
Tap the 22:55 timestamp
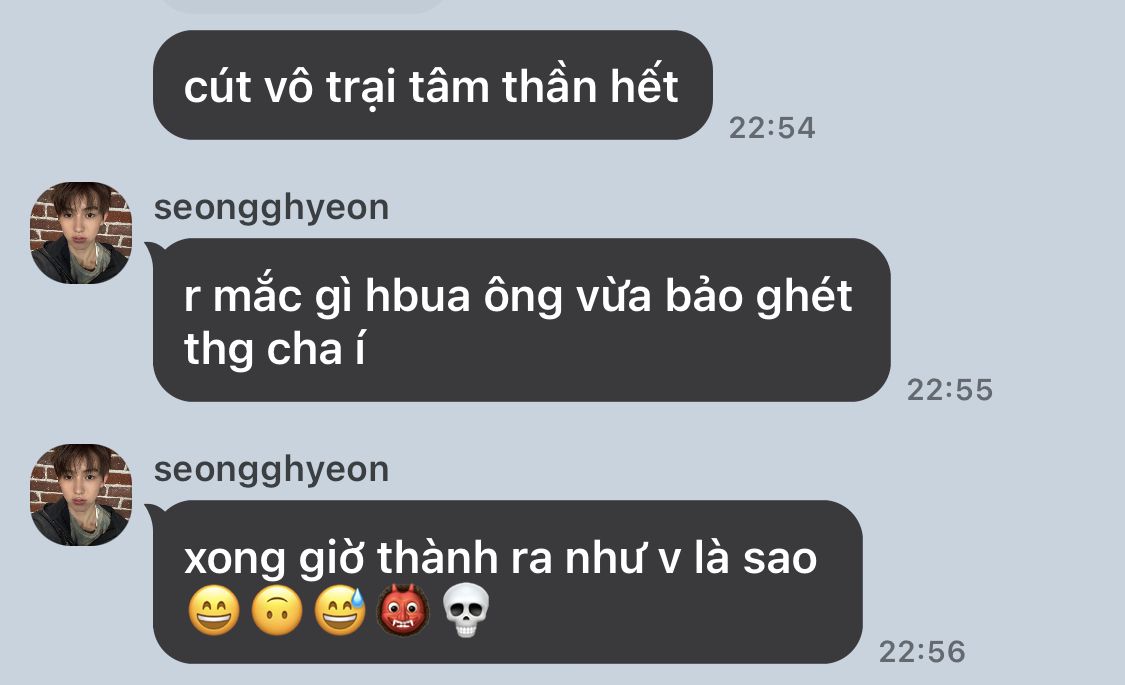click(x=950, y=389)
